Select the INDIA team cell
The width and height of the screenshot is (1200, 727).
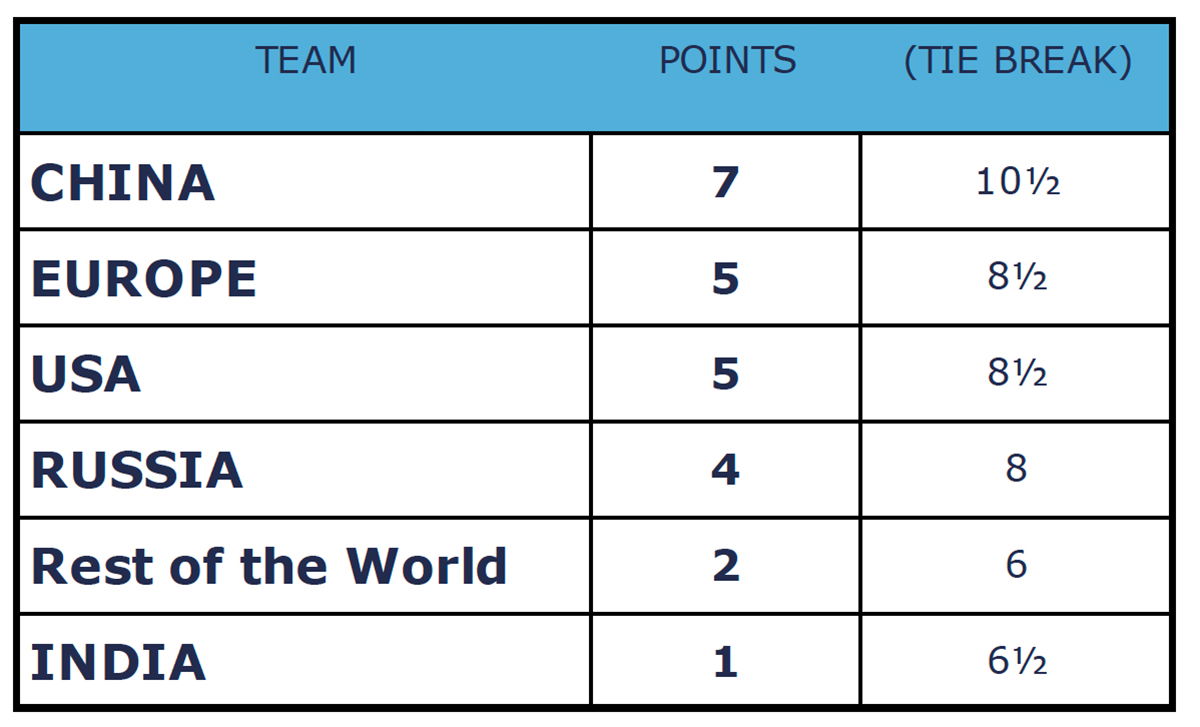click(118, 663)
